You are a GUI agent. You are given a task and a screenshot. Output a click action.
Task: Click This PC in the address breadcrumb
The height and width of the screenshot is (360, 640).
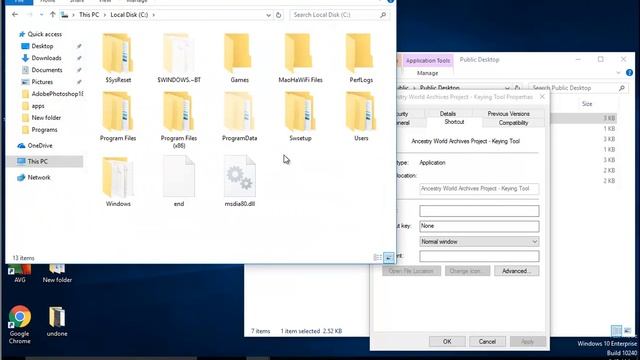pyautogui.click(x=89, y=15)
